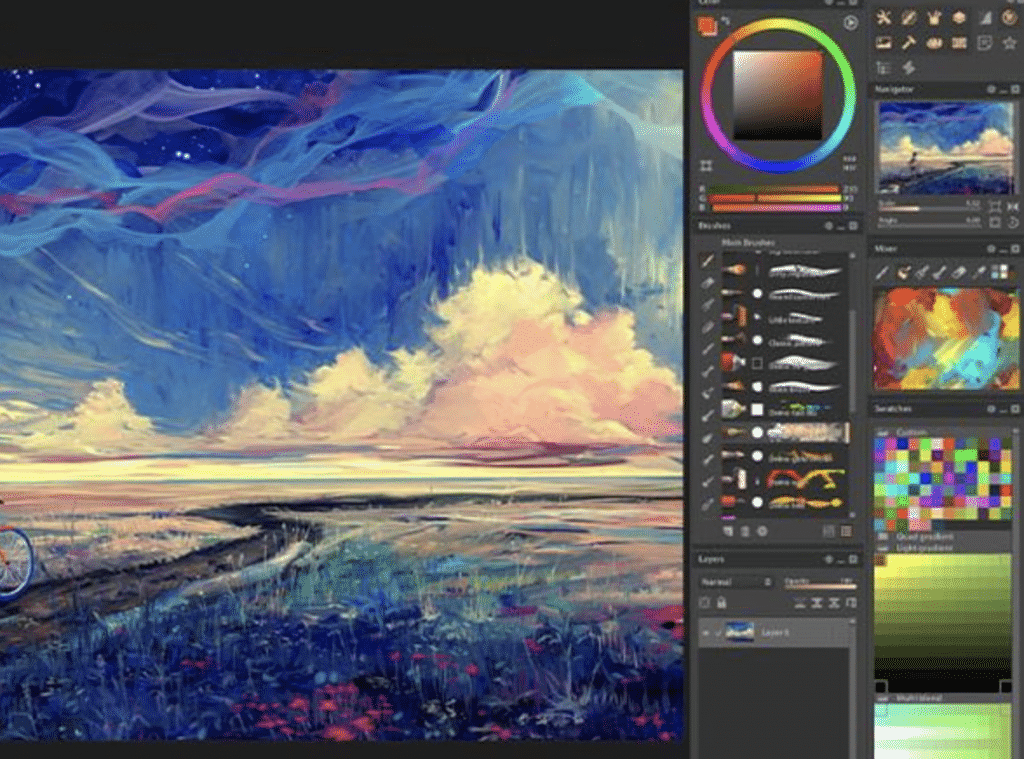Select the wrench tool icon in the top toolbar
This screenshot has width=1024, height=759.
pyautogui.click(x=884, y=17)
